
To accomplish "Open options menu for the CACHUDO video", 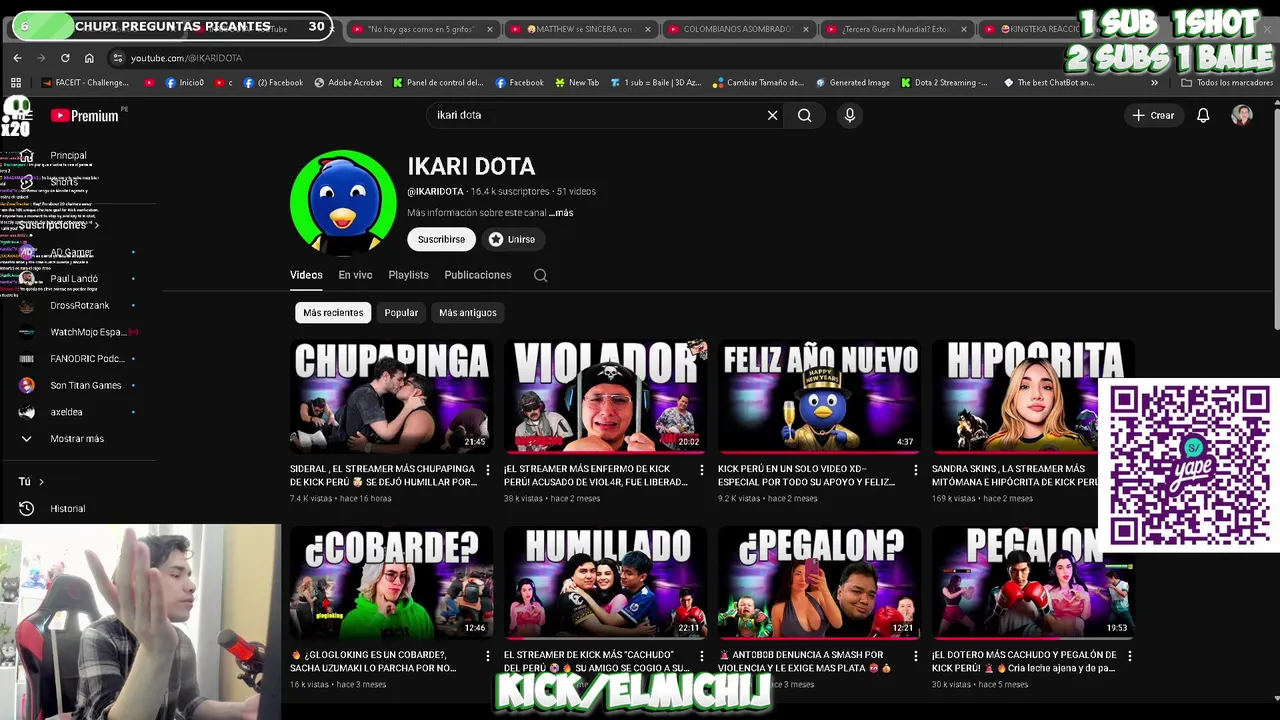I will point(702,655).
